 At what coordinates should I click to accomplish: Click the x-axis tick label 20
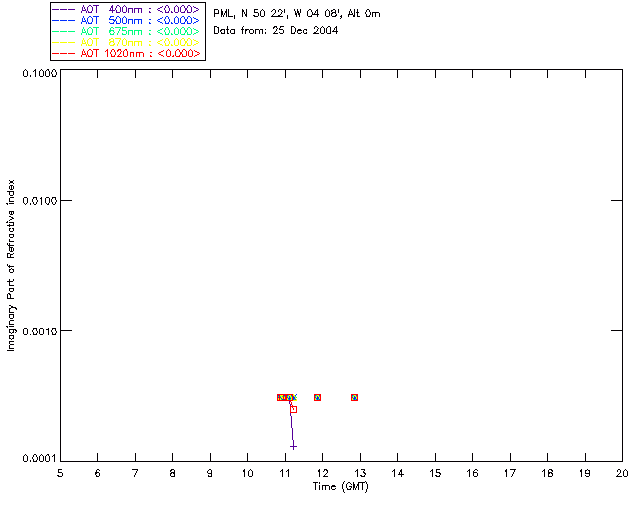[622, 473]
